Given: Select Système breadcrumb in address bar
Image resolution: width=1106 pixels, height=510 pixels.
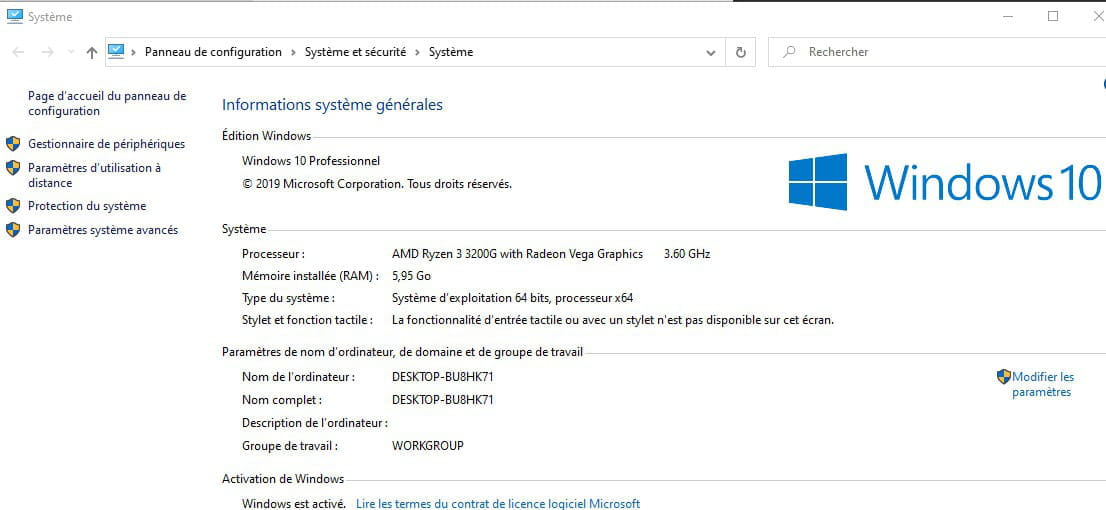Looking at the screenshot, I should (x=451, y=52).
